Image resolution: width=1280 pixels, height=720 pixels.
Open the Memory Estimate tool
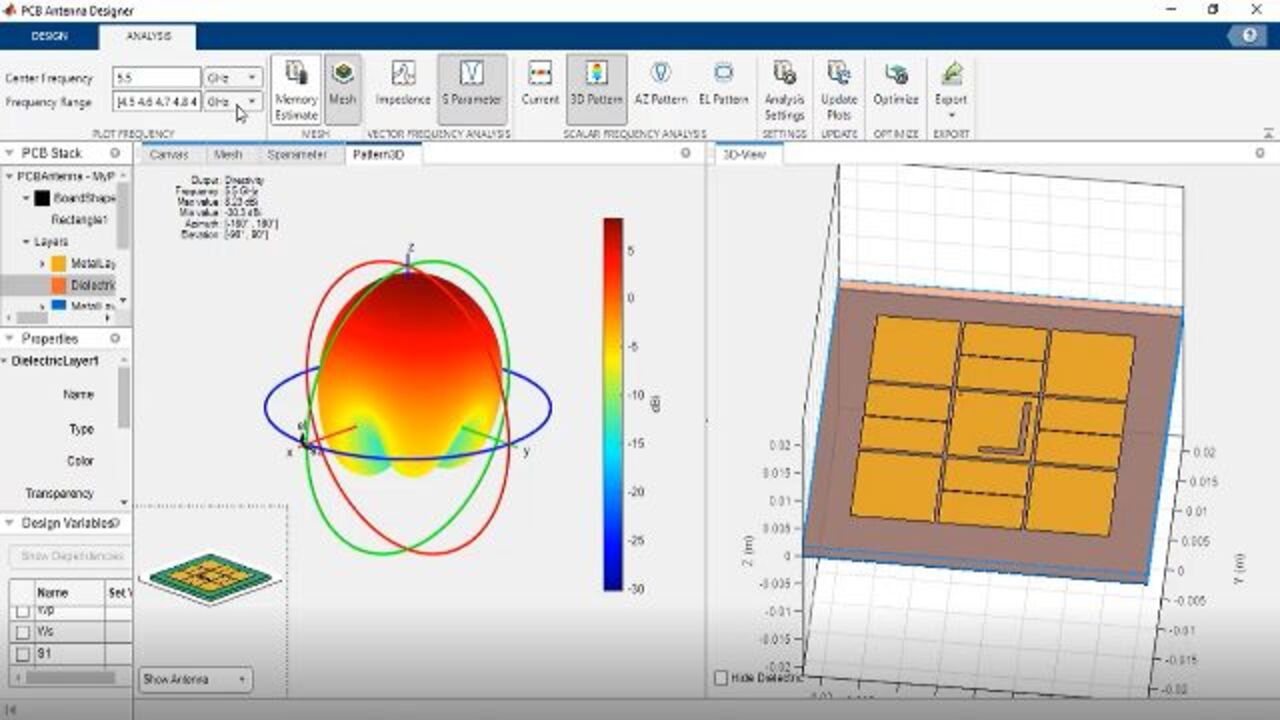pos(296,88)
